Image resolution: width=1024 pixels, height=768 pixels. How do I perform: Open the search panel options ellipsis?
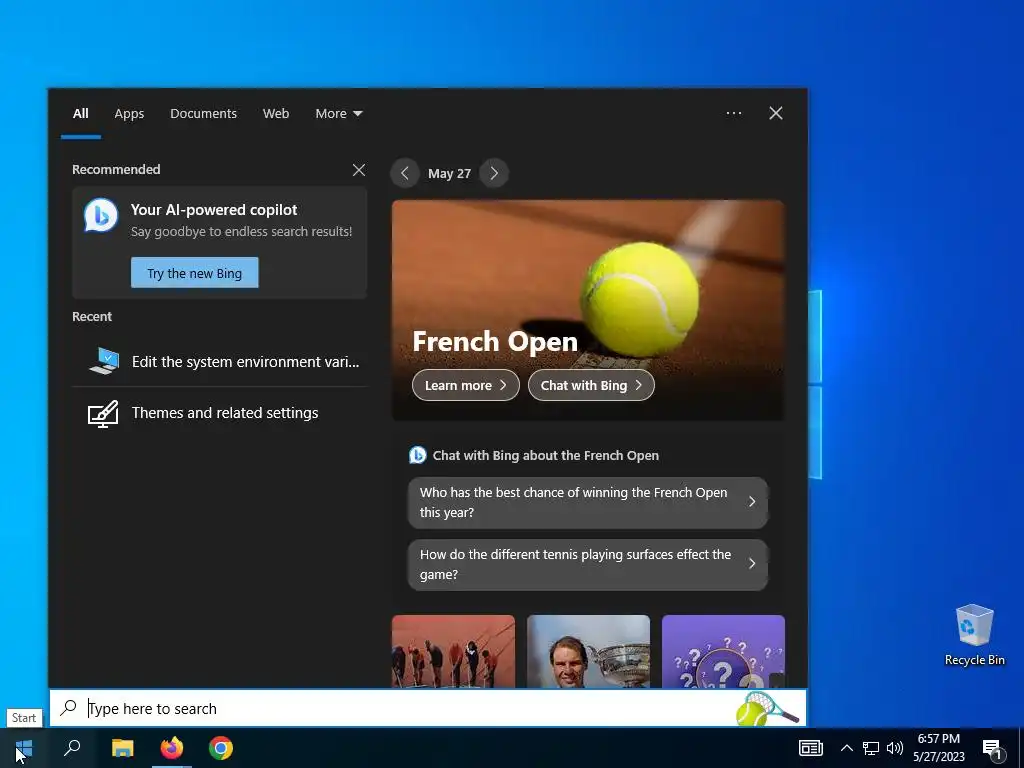(x=734, y=113)
